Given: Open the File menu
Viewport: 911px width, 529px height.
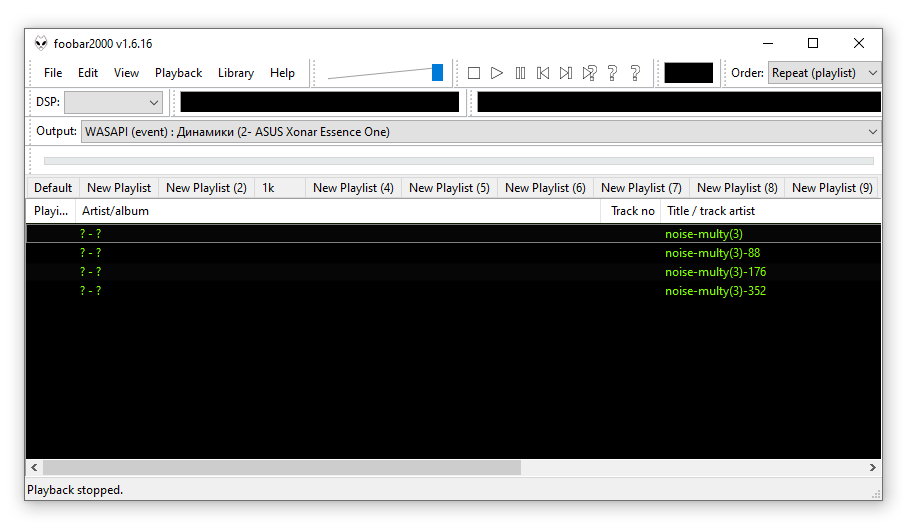Looking at the screenshot, I should (53, 73).
